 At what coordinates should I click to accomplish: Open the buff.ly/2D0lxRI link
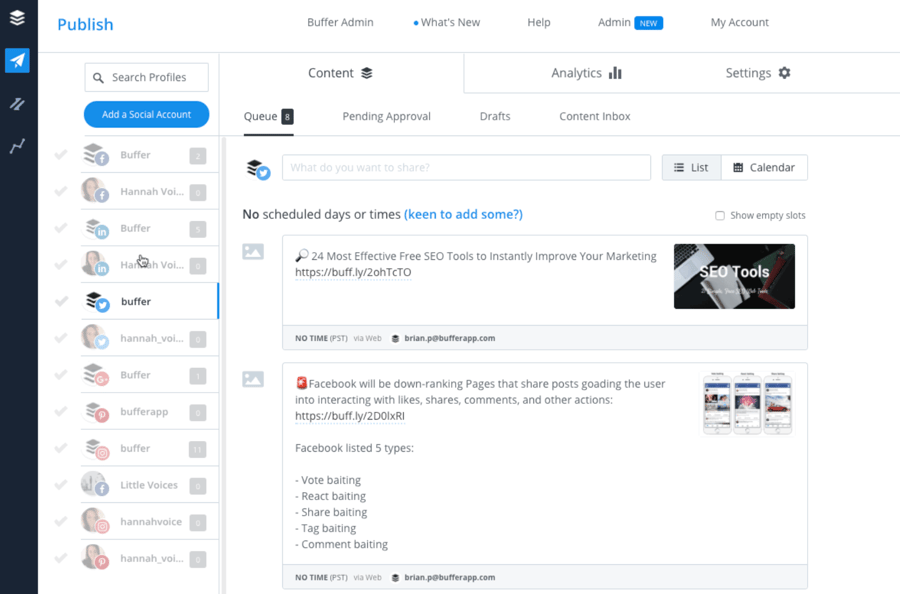[x=350, y=416]
